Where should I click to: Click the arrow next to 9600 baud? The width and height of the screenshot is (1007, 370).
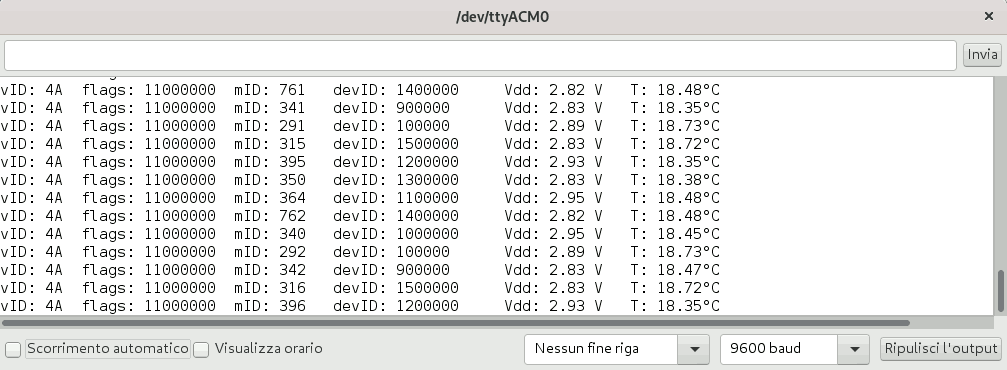coord(854,349)
